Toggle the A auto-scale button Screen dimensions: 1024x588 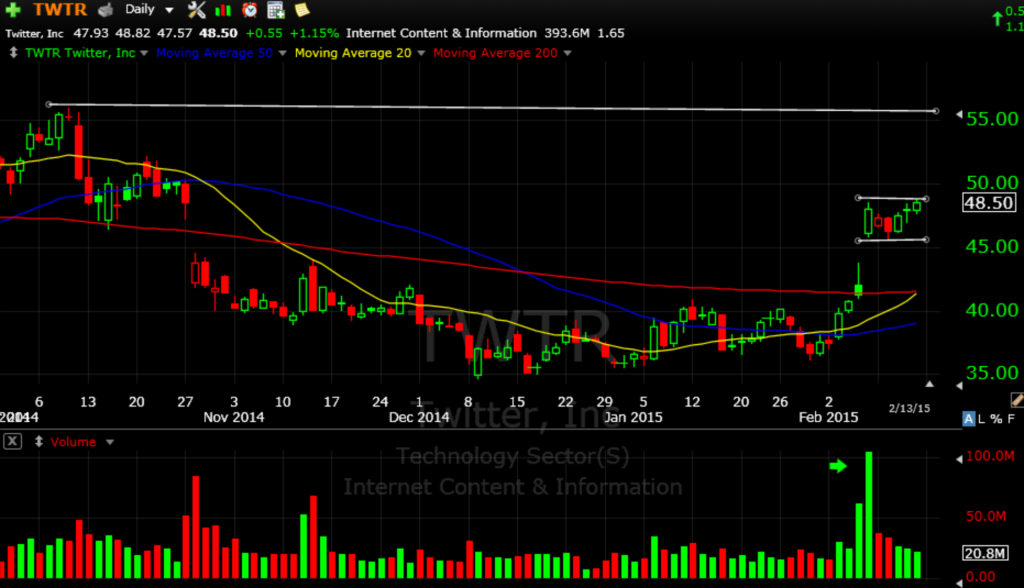click(x=968, y=419)
